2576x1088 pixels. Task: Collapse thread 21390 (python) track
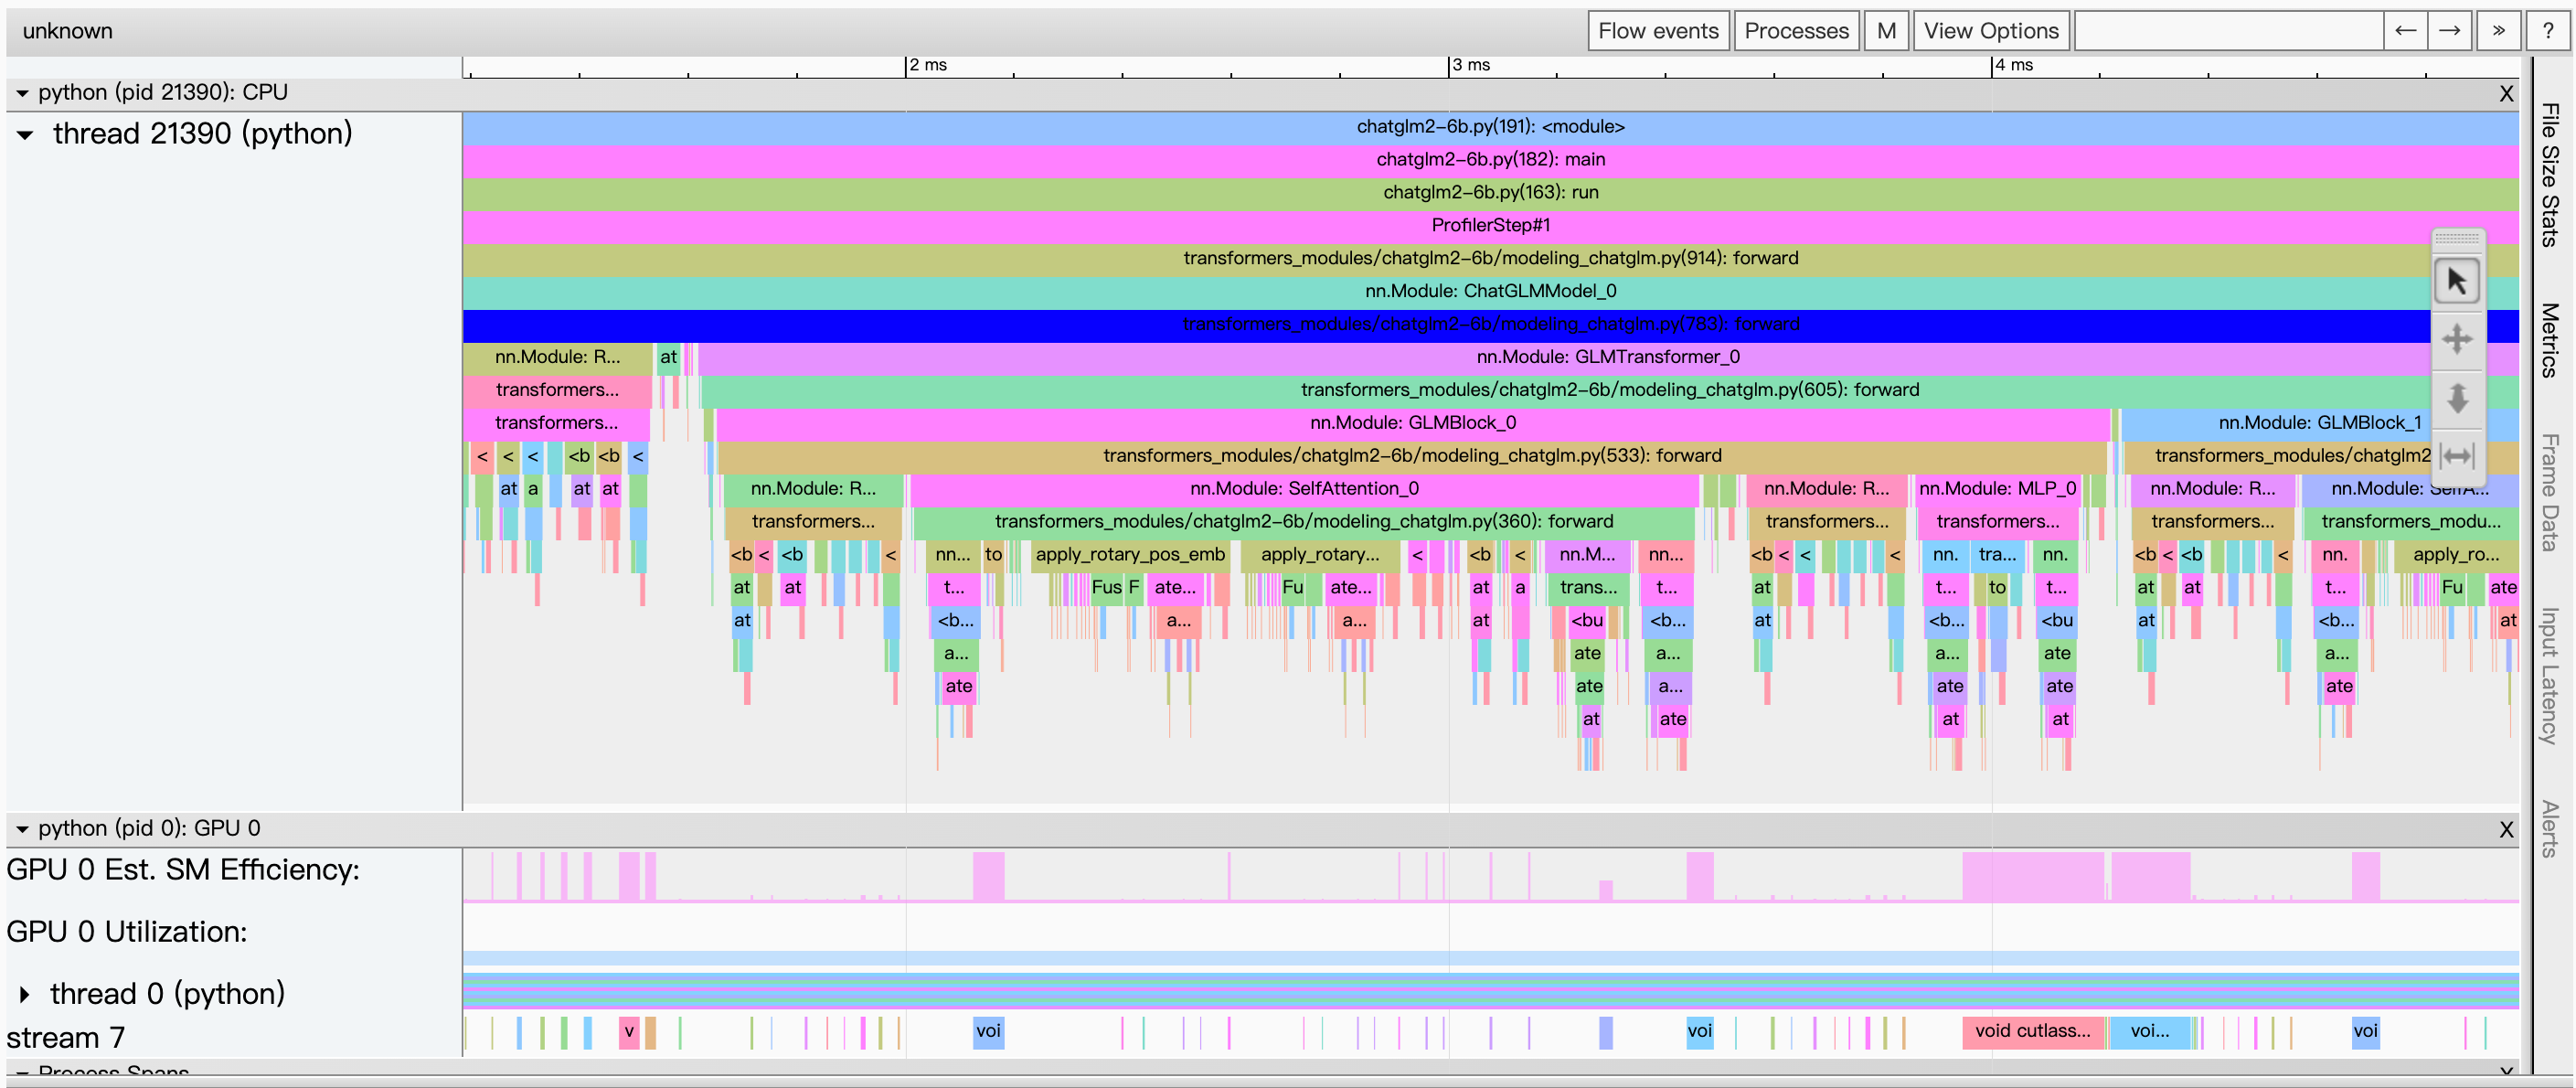click(x=26, y=134)
